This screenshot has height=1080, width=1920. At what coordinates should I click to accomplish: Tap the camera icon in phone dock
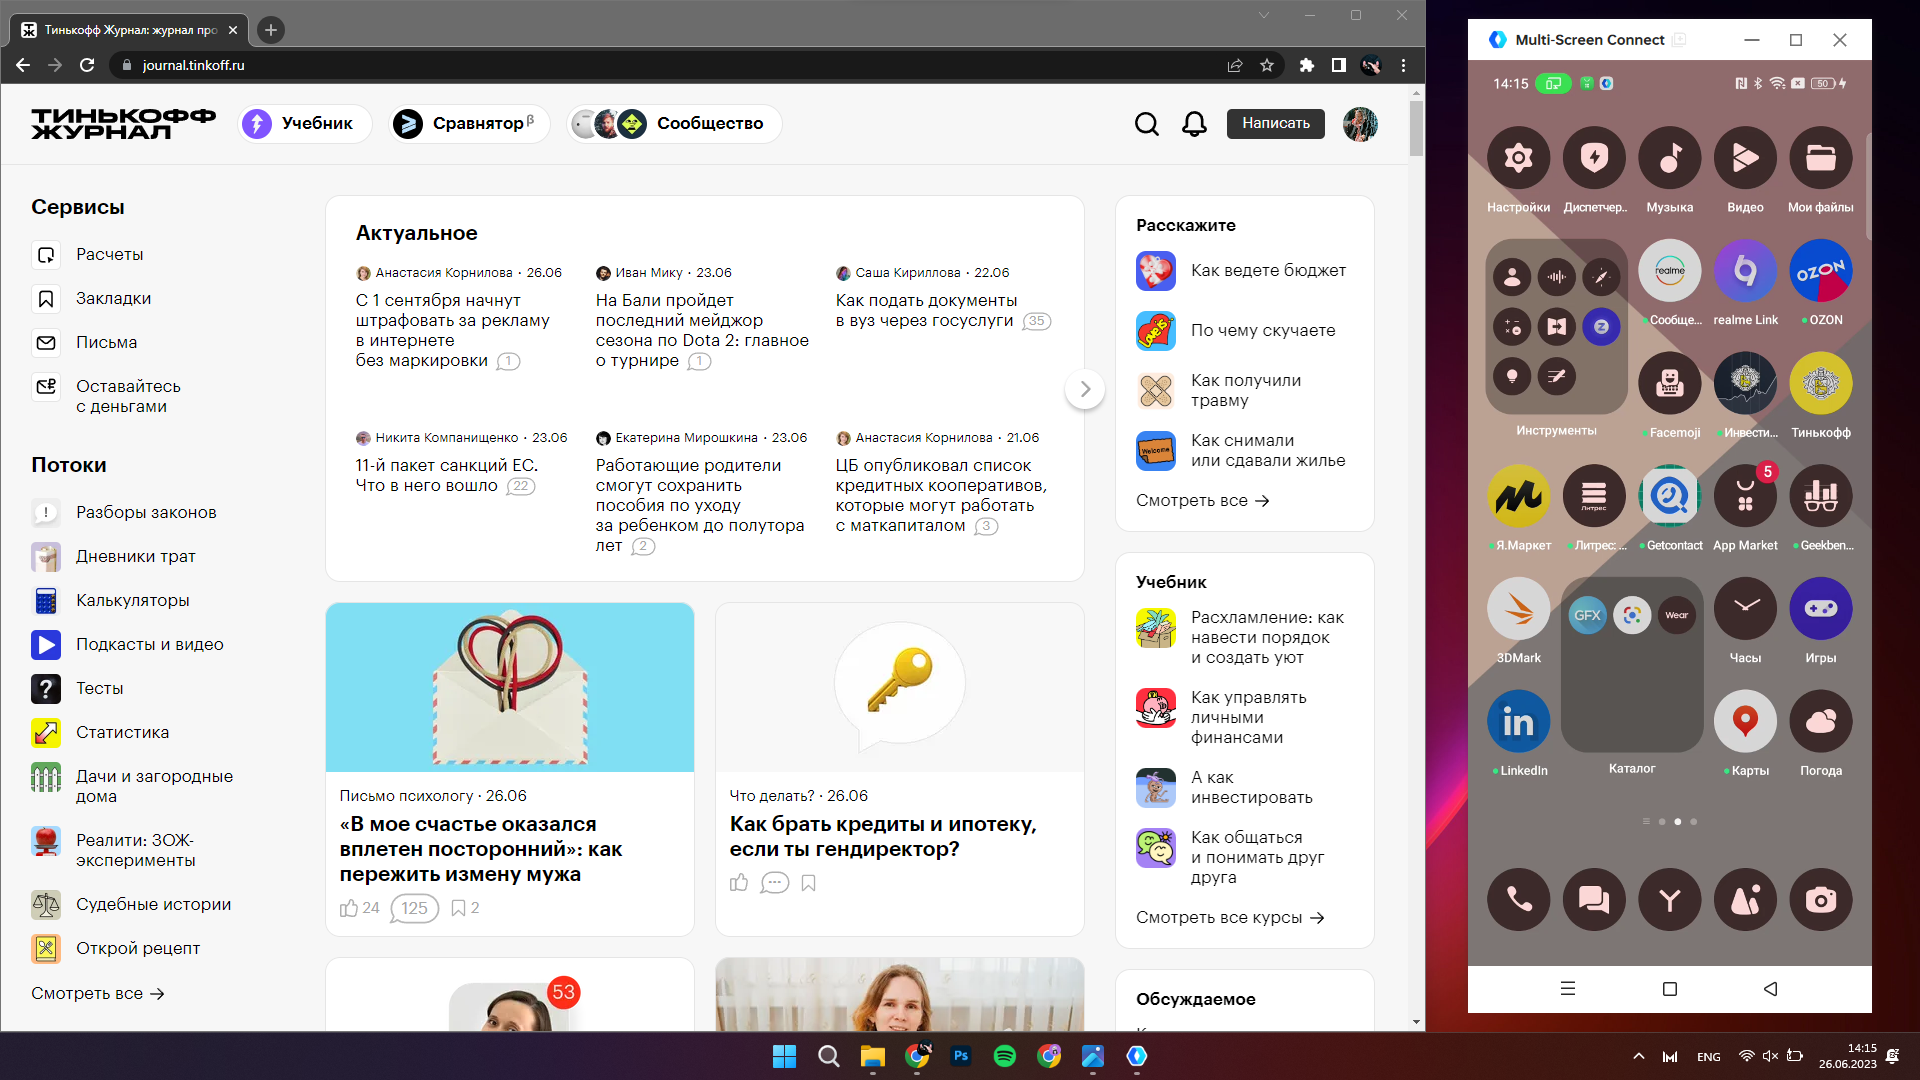point(1821,900)
